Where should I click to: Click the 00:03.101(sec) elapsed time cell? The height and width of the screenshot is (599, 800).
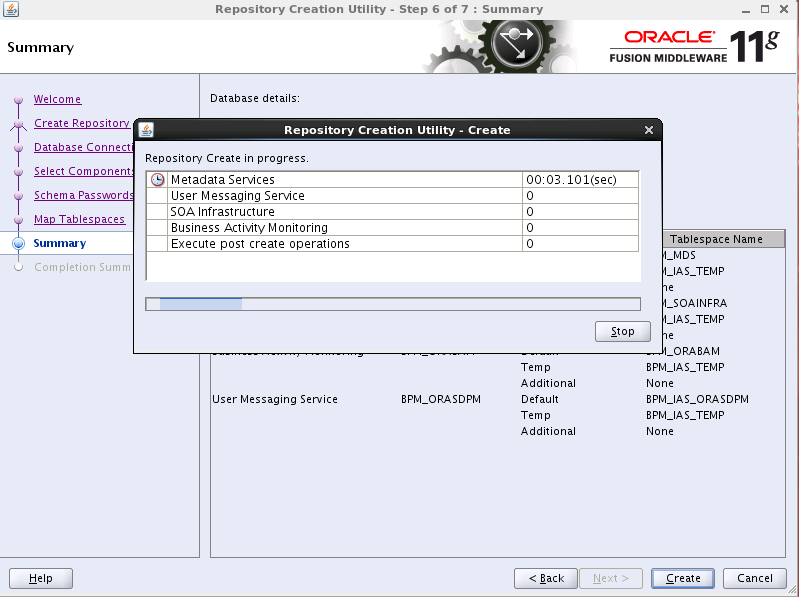click(580, 180)
